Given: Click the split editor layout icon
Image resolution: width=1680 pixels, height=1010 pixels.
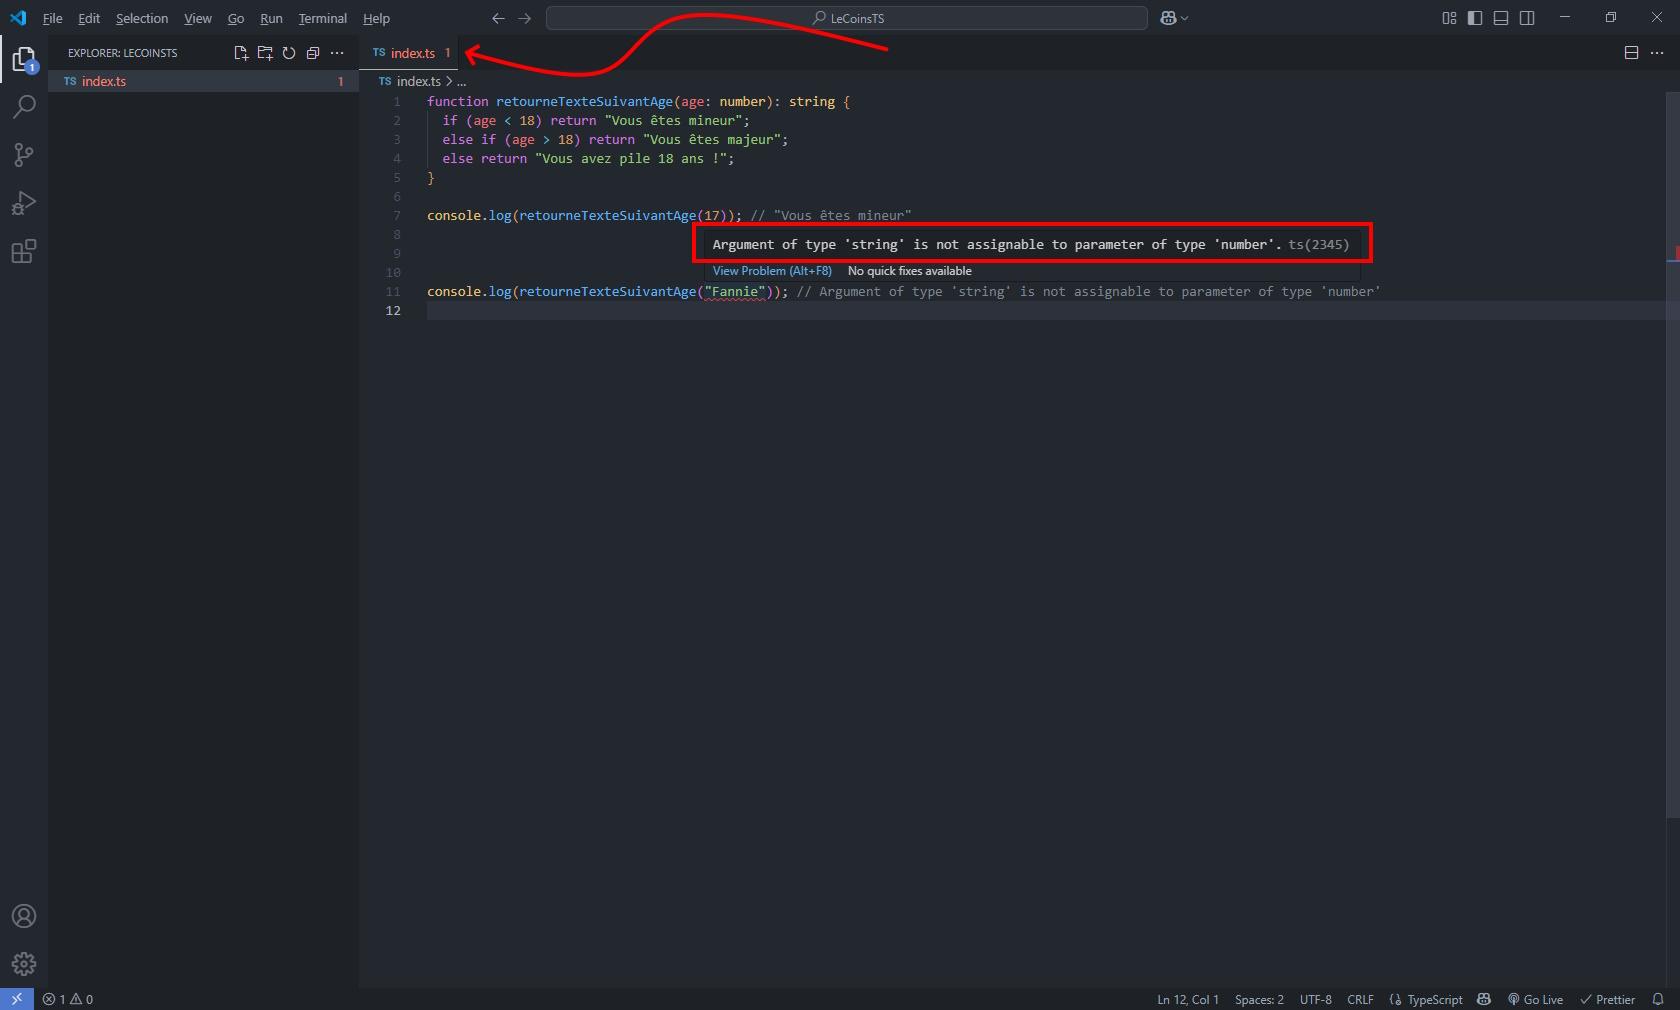Looking at the screenshot, I should (x=1631, y=53).
